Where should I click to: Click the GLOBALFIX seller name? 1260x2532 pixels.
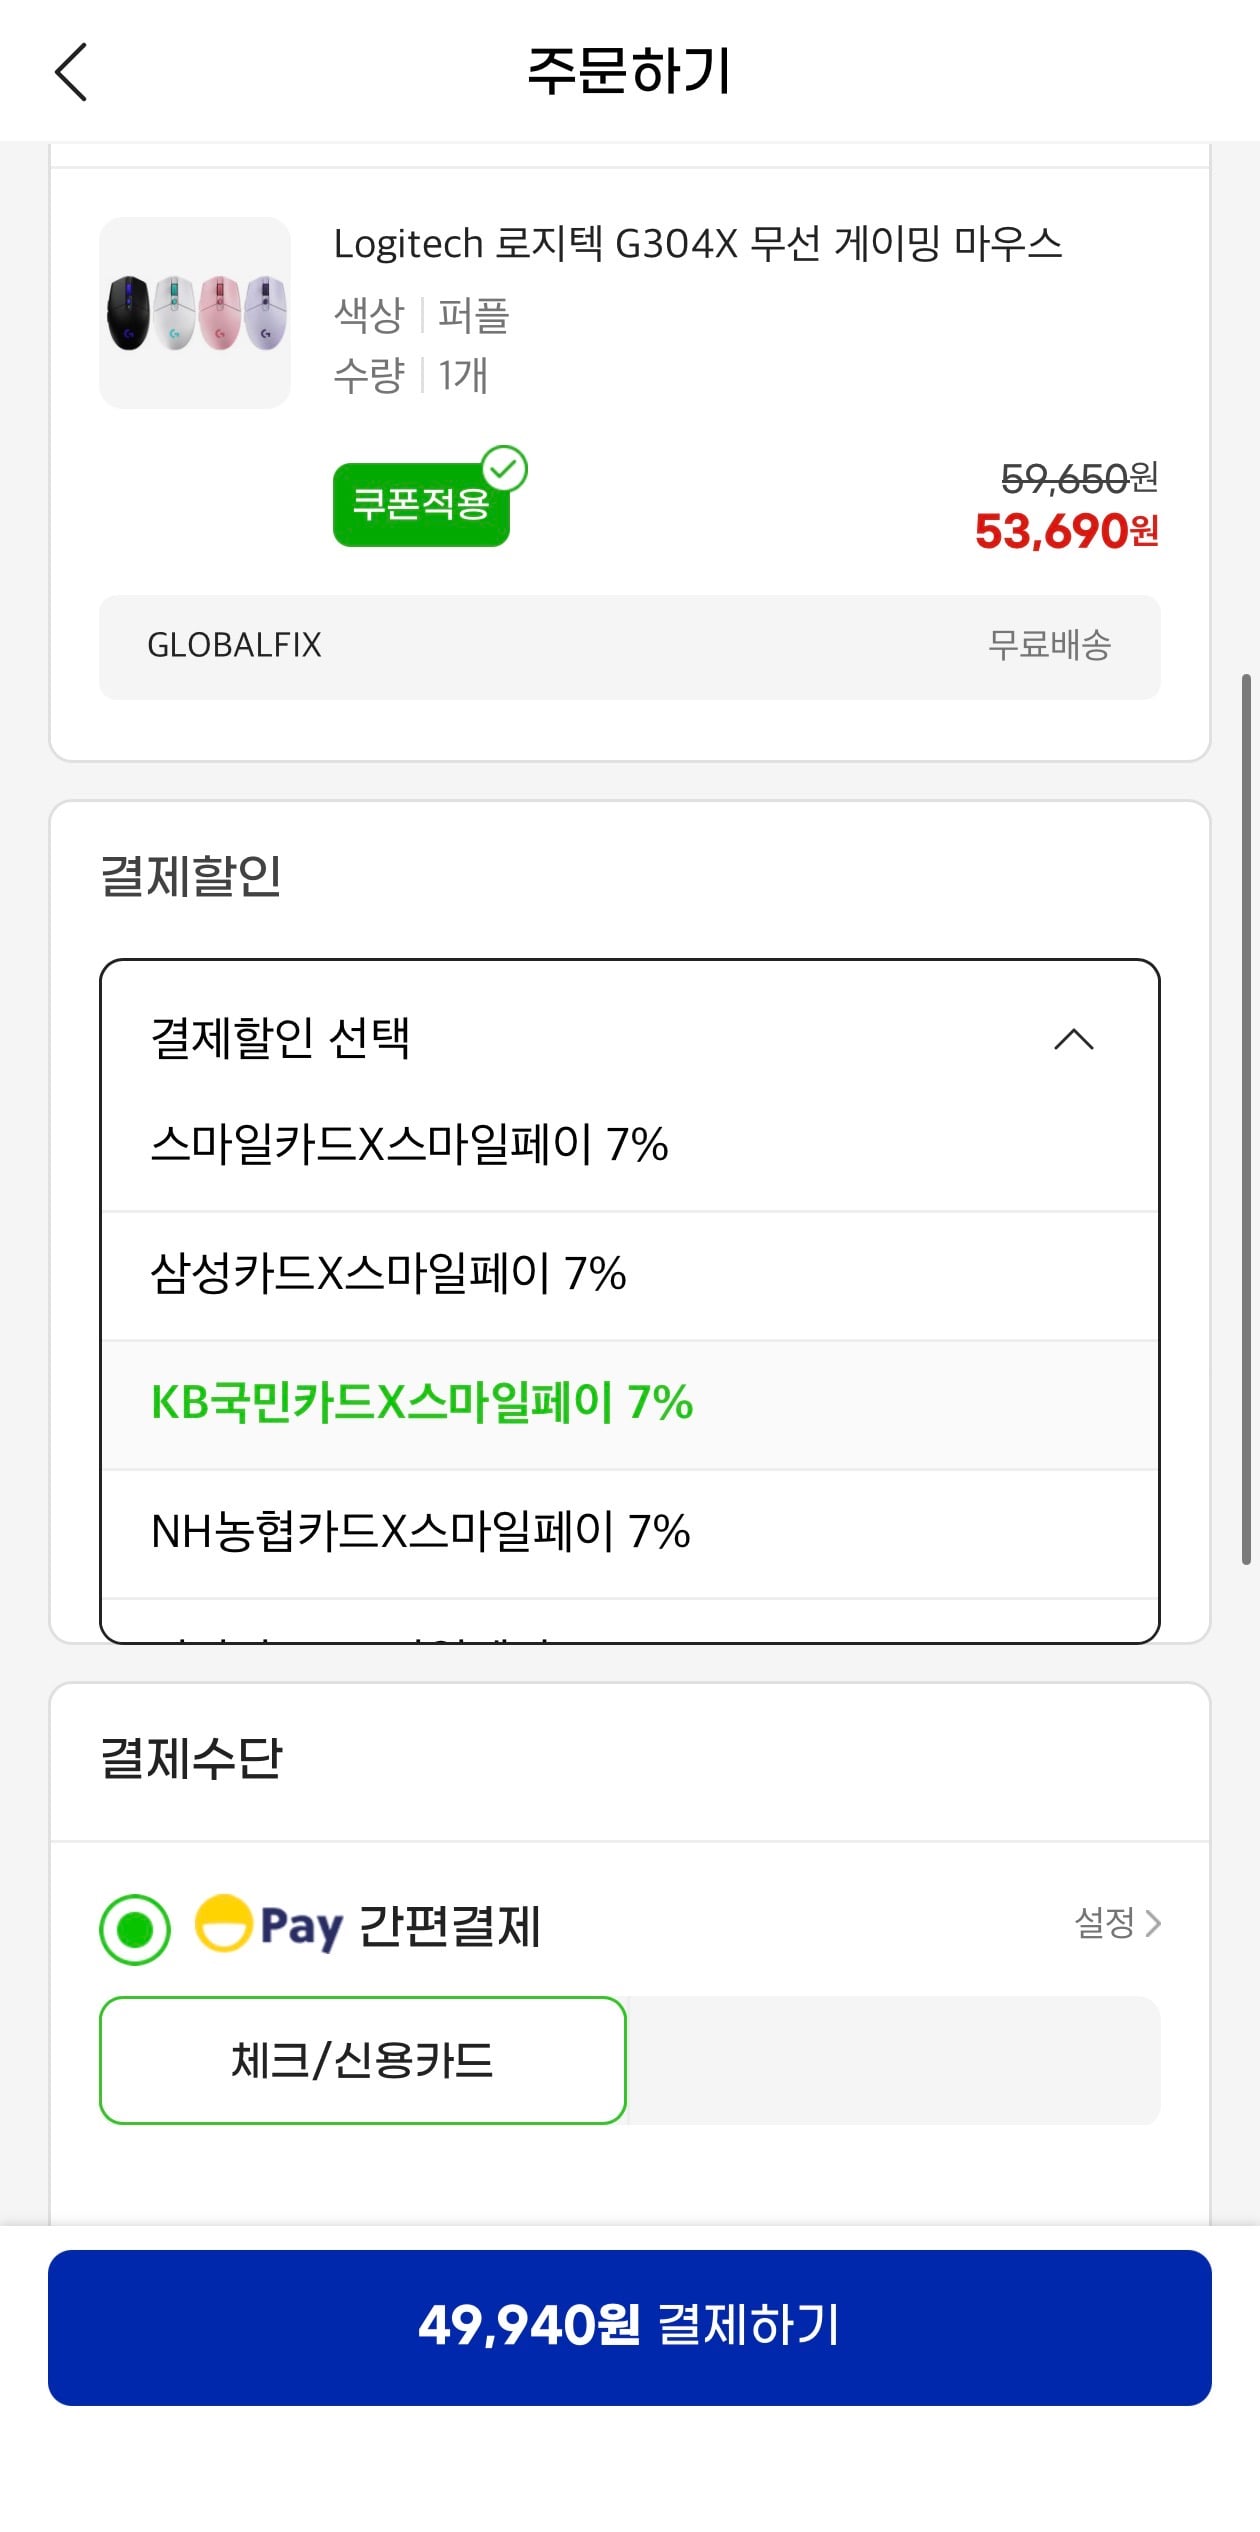(x=234, y=645)
